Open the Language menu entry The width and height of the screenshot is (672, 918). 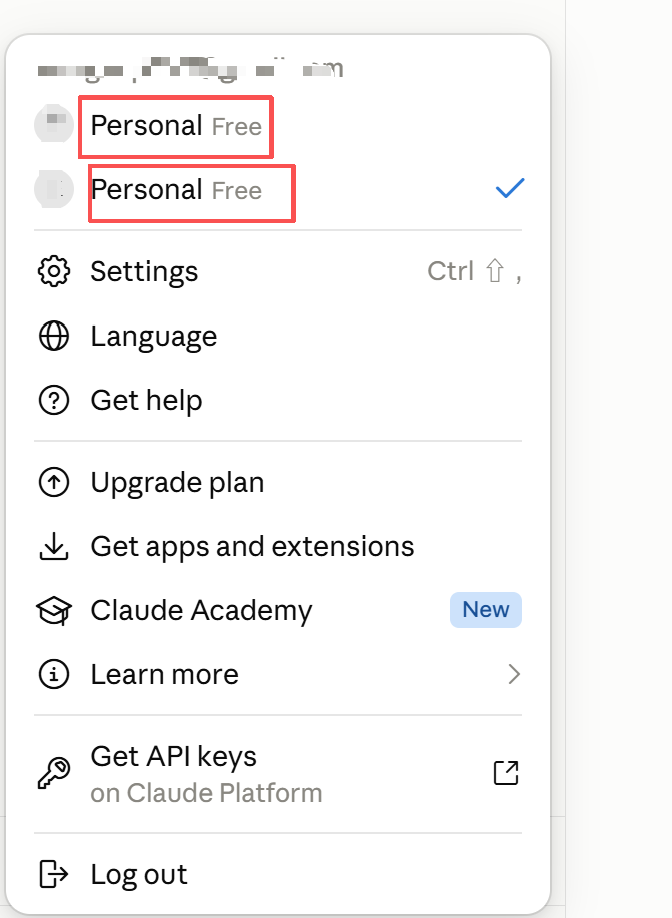pos(278,336)
